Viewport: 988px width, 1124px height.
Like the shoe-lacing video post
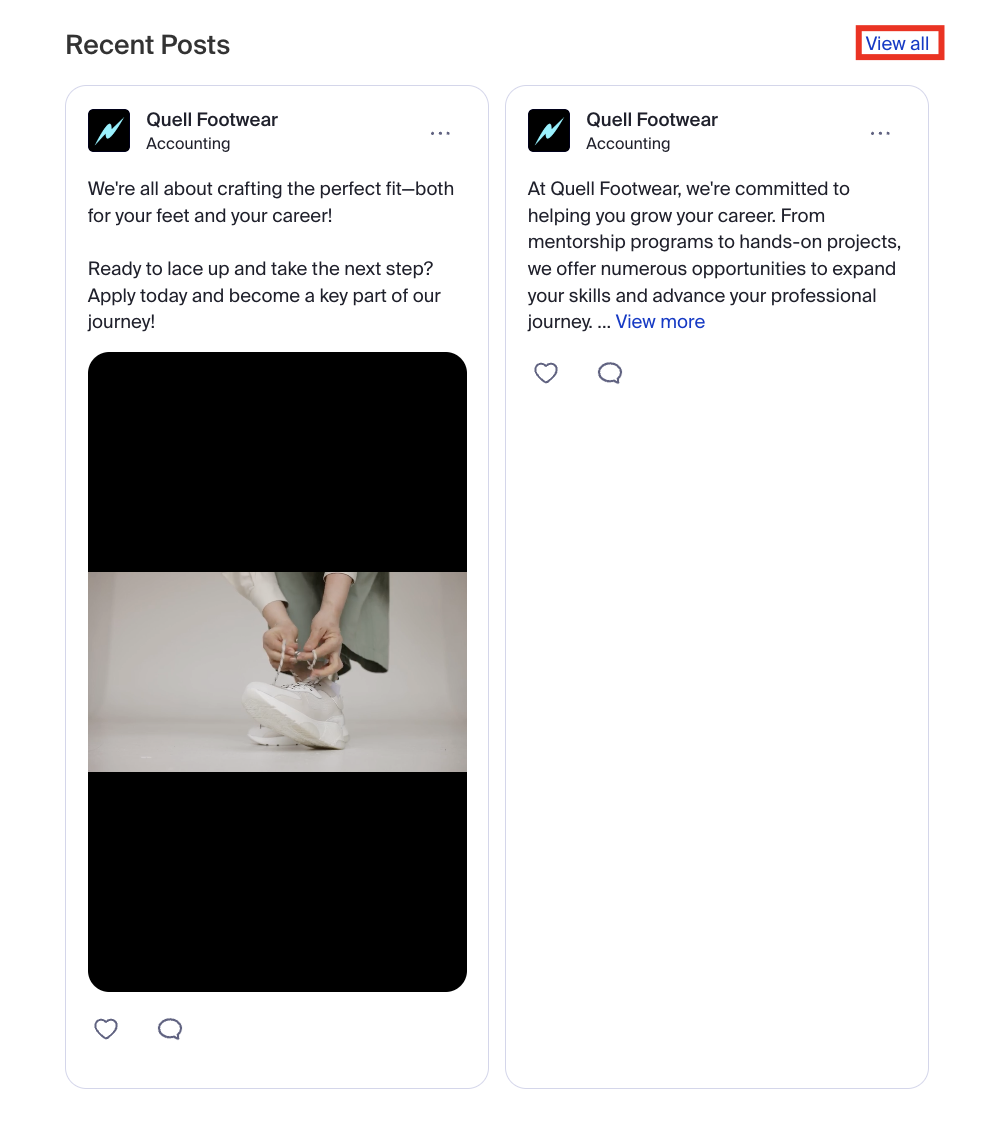[x=106, y=1029]
